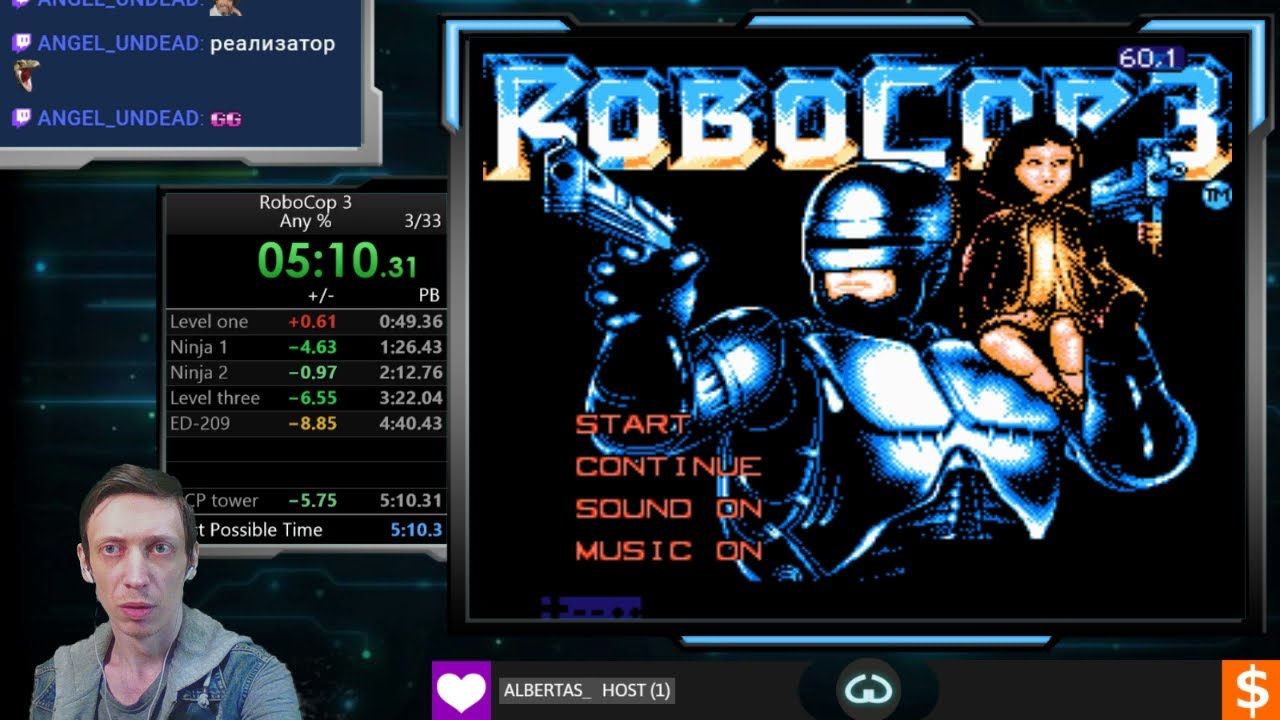Viewport: 1280px width, 720px height.
Task: Click the '−0.97' delta value
Action: pos(312,373)
